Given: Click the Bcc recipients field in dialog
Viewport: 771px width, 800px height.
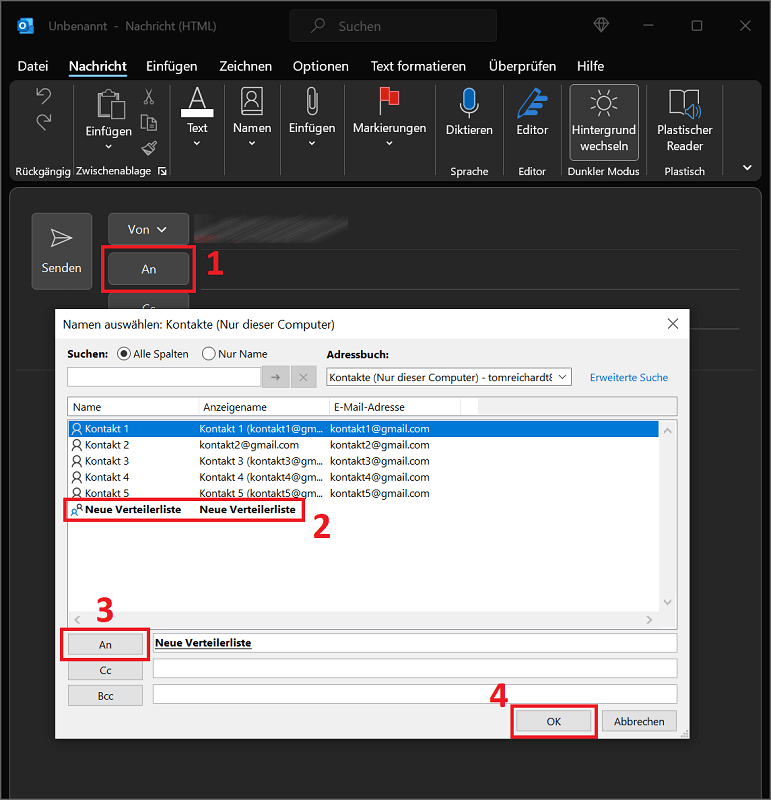Looking at the screenshot, I should pyautogui.click(x=415, y=694).
